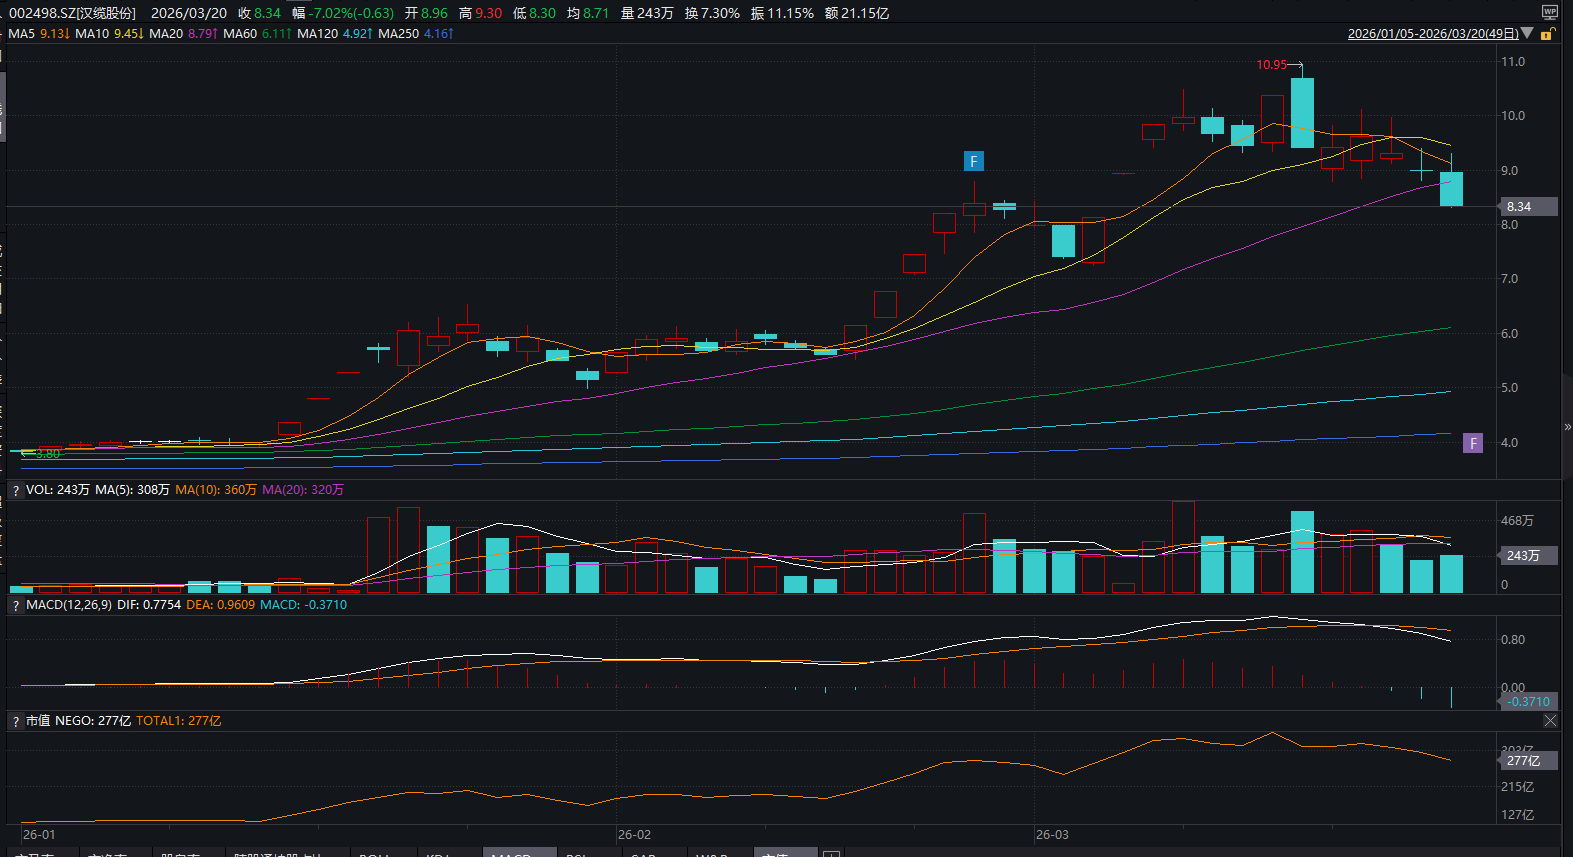The image size is (1573, 857).
Task: Open help for the VOL indicator
Action: [16, 490]
